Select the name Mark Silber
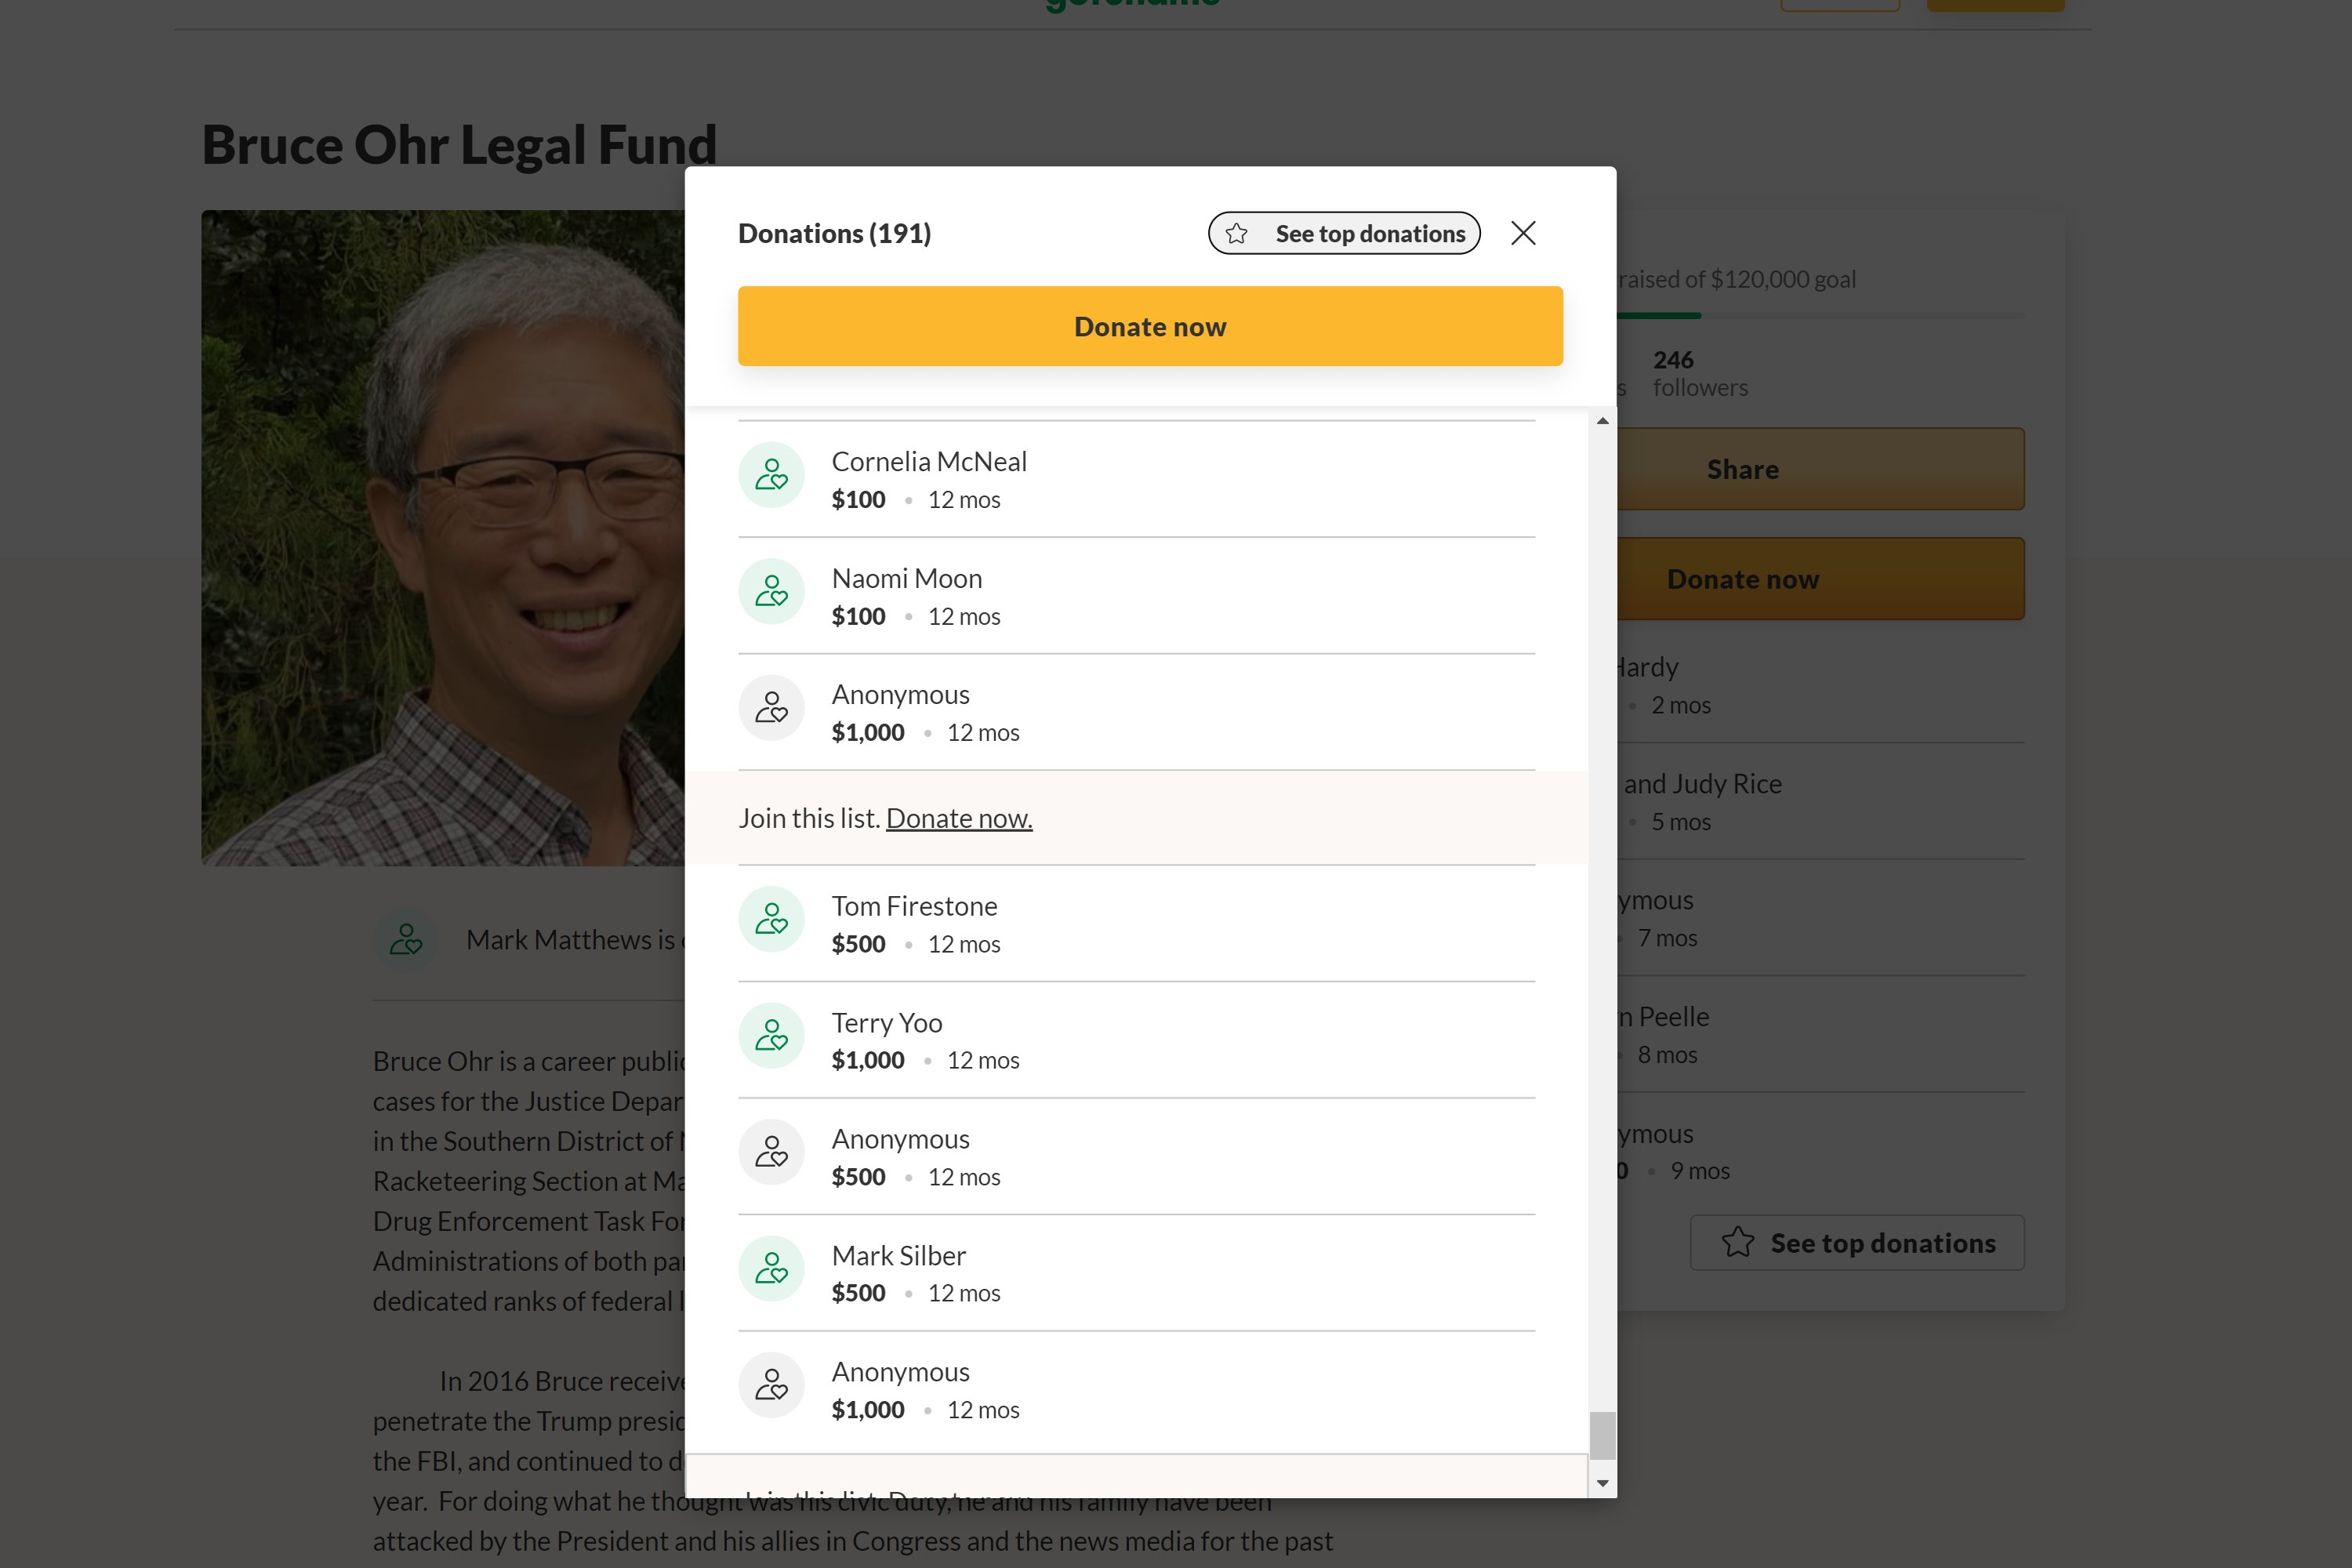 point(899,1255)
